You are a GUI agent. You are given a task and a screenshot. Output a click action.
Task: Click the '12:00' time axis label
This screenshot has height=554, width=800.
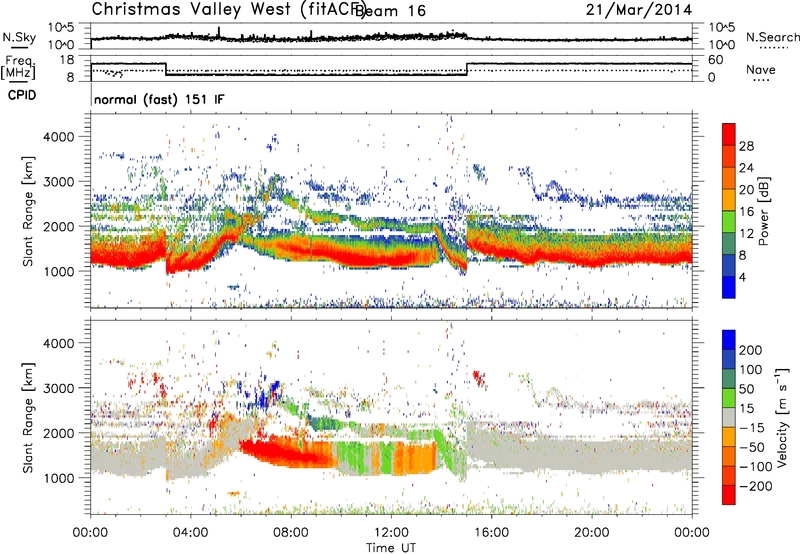point(391,533)
